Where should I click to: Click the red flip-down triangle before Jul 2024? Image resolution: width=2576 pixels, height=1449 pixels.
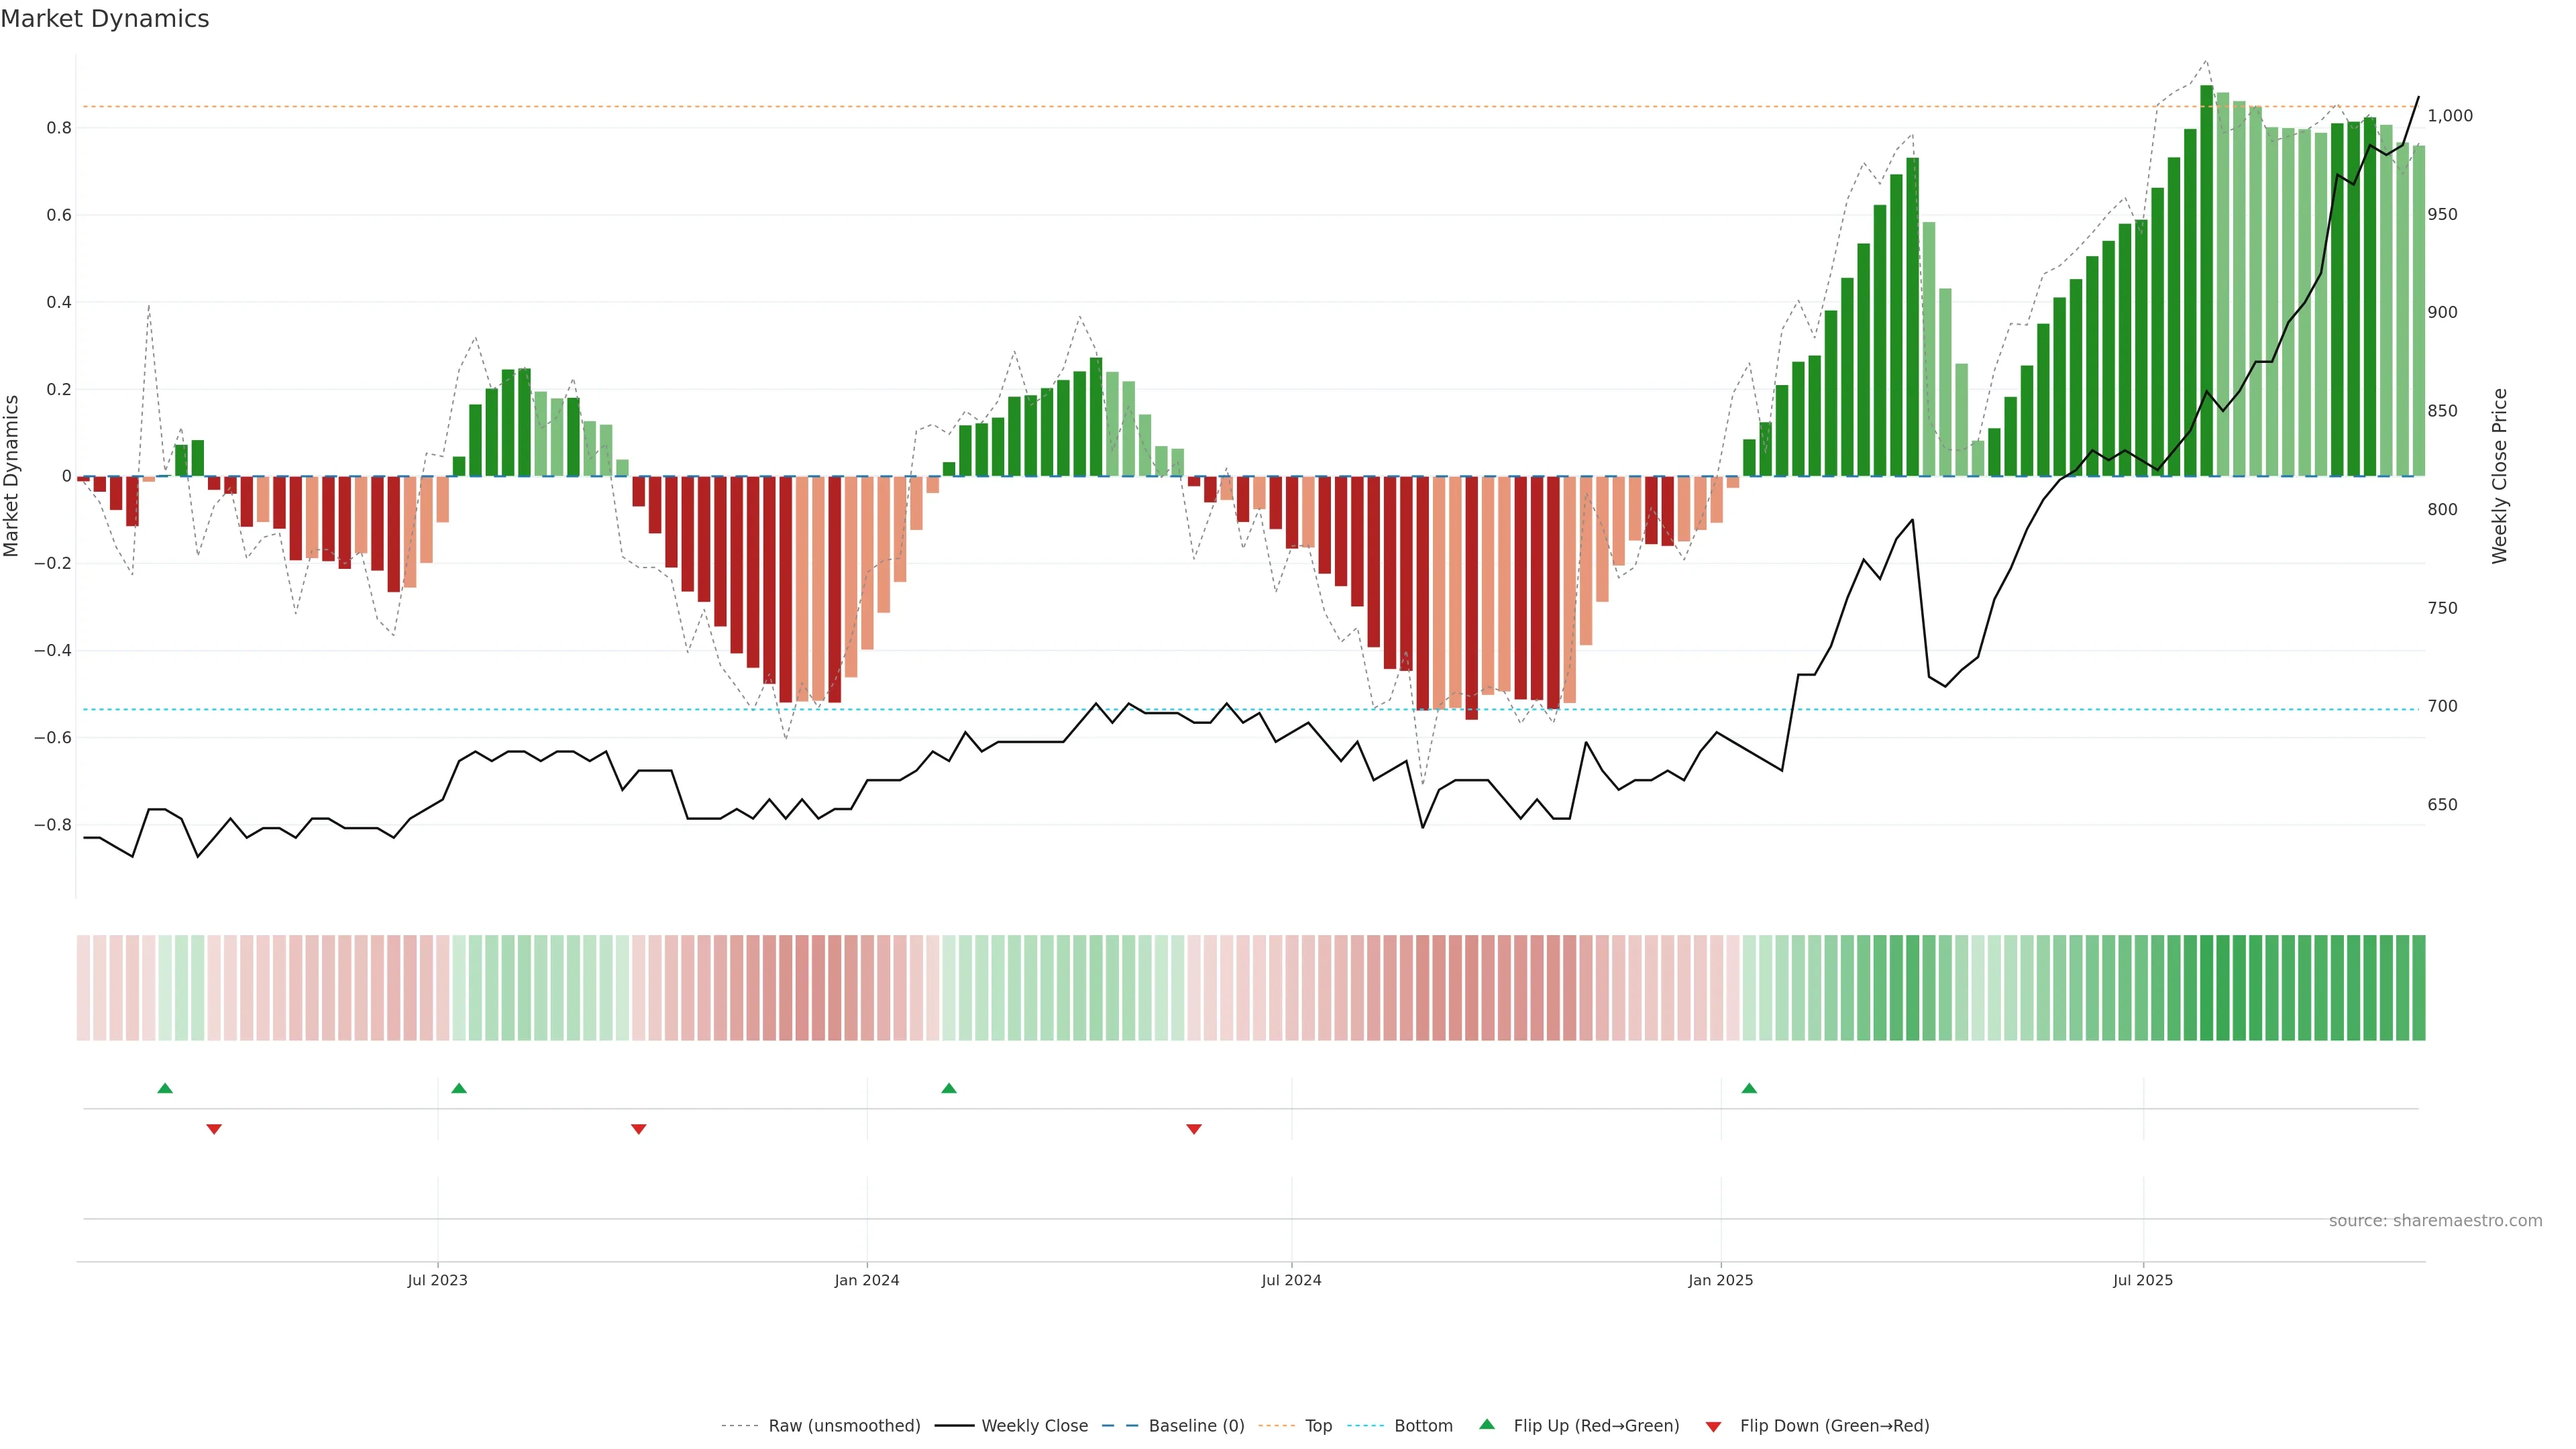(x=1194, y=1129)
